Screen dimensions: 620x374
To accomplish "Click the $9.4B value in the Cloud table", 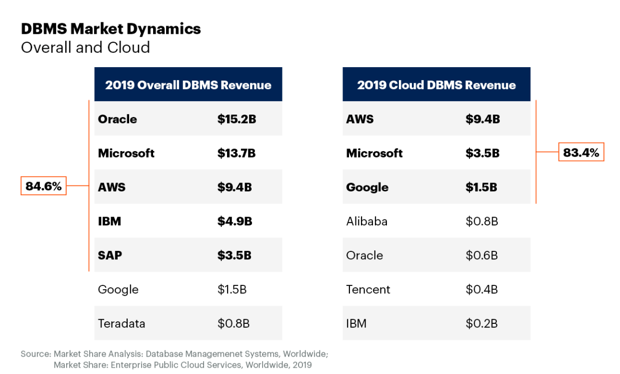I will [x=483, y=119].
